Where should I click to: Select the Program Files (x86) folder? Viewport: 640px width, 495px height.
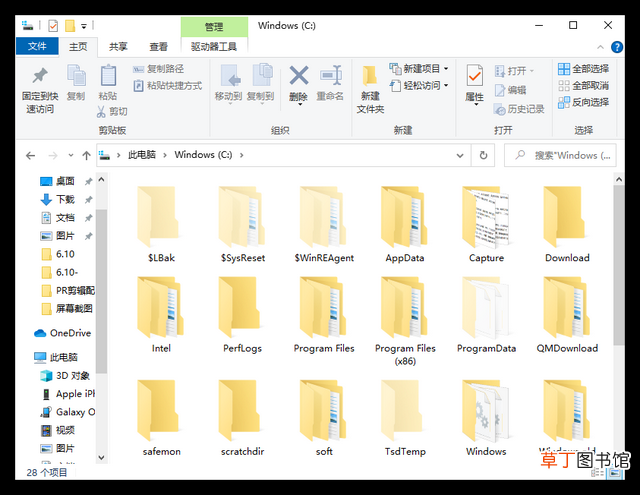(405, 321)
